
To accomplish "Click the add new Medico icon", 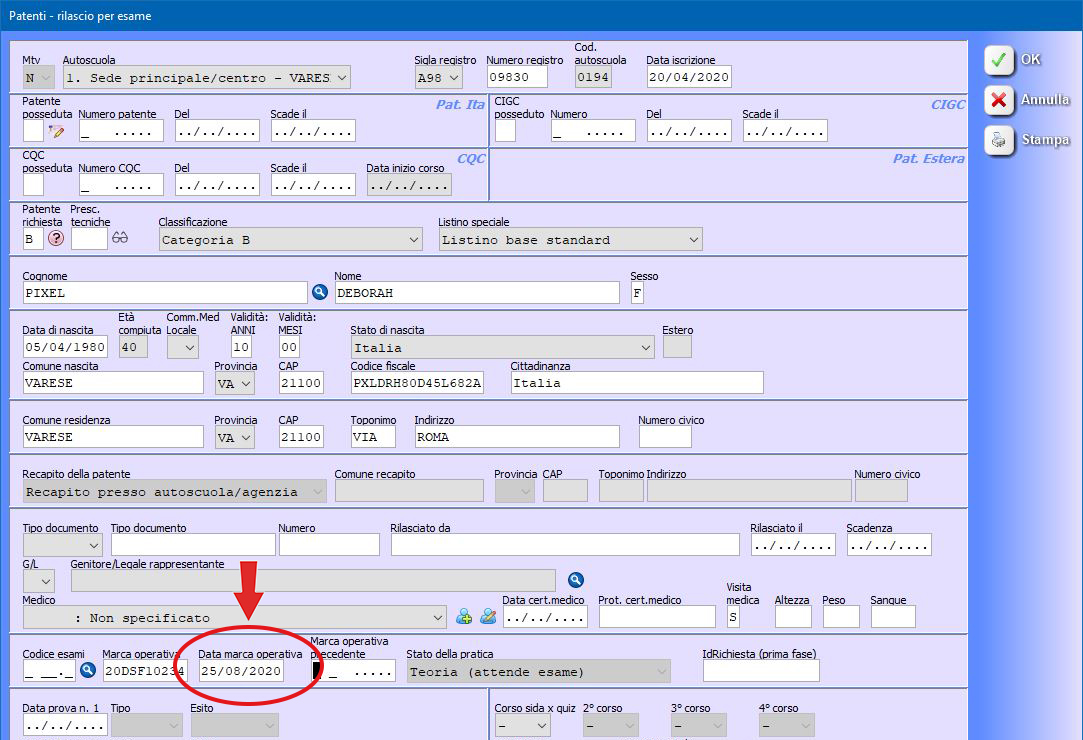I will pyautogui.click(x=464, y=617).
